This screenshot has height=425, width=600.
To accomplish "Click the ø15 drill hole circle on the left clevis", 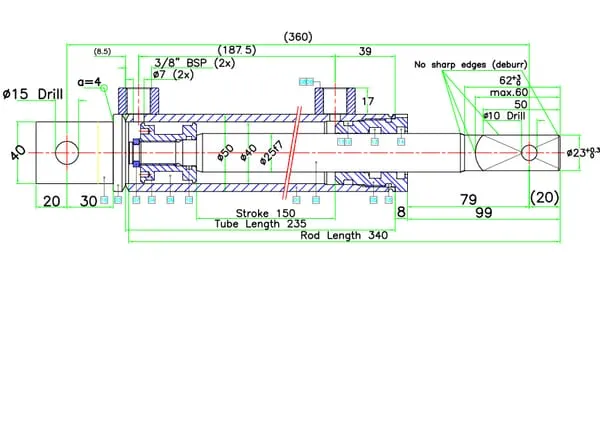I will pos(67,152).
